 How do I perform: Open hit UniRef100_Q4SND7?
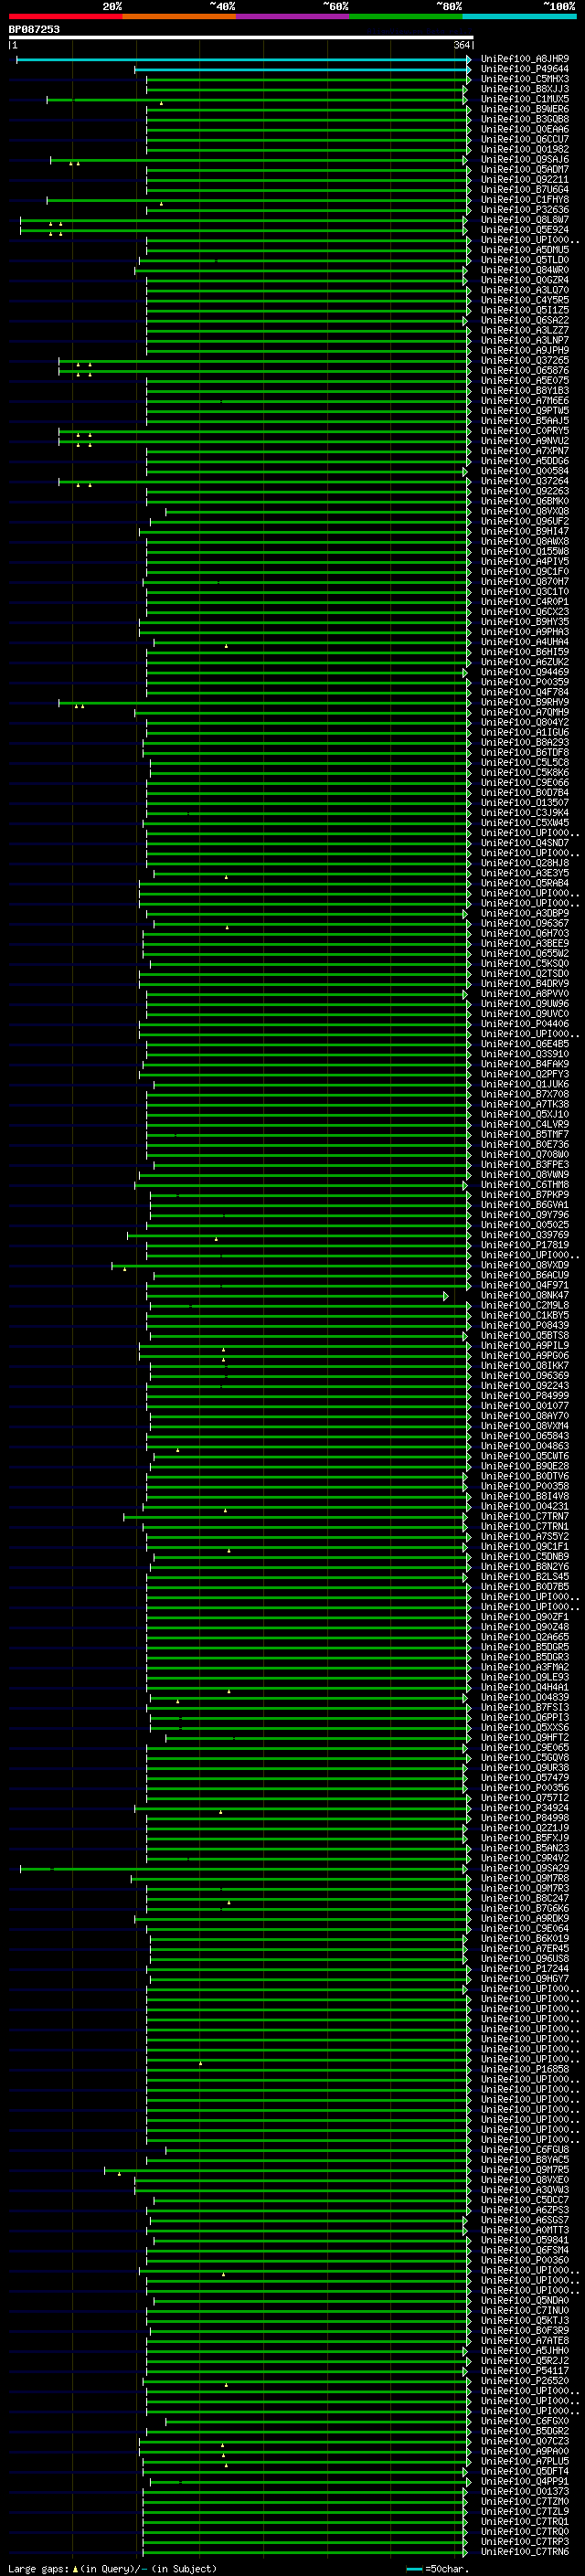(x=525, y=843)
